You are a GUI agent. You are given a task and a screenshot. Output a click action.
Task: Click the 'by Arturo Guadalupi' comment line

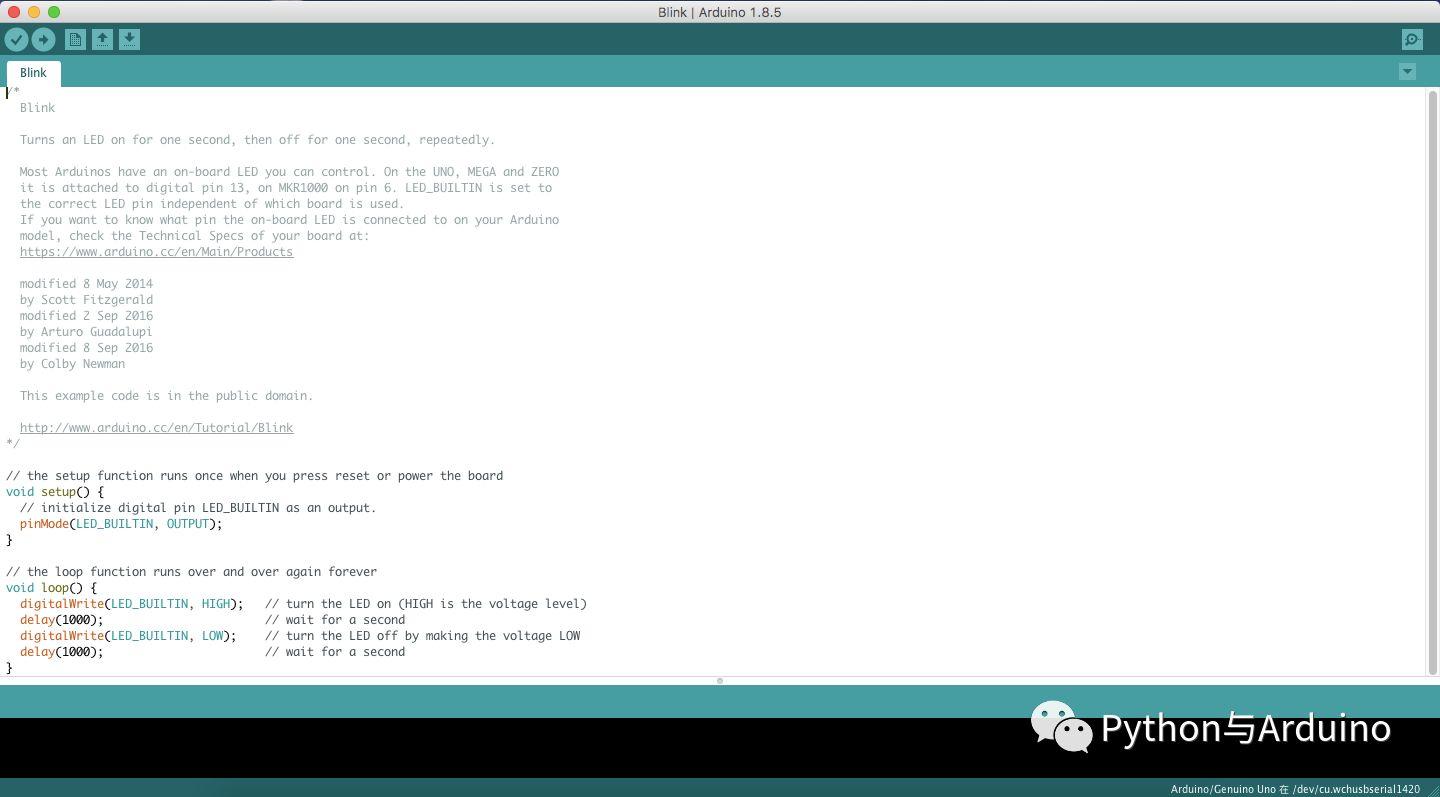click(86, 332)
